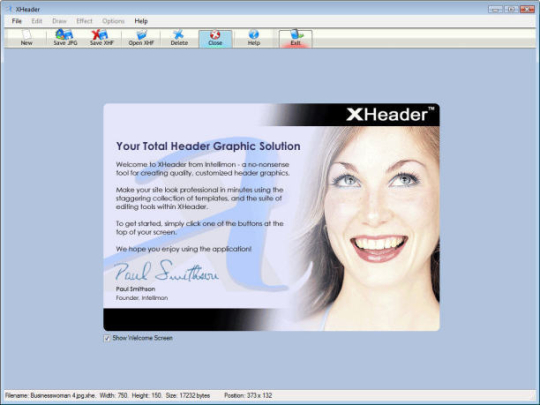The width and height of the screenshot is (540, 405).
Task: Click the Filename entry in status bar
Action: pos(50,395)
